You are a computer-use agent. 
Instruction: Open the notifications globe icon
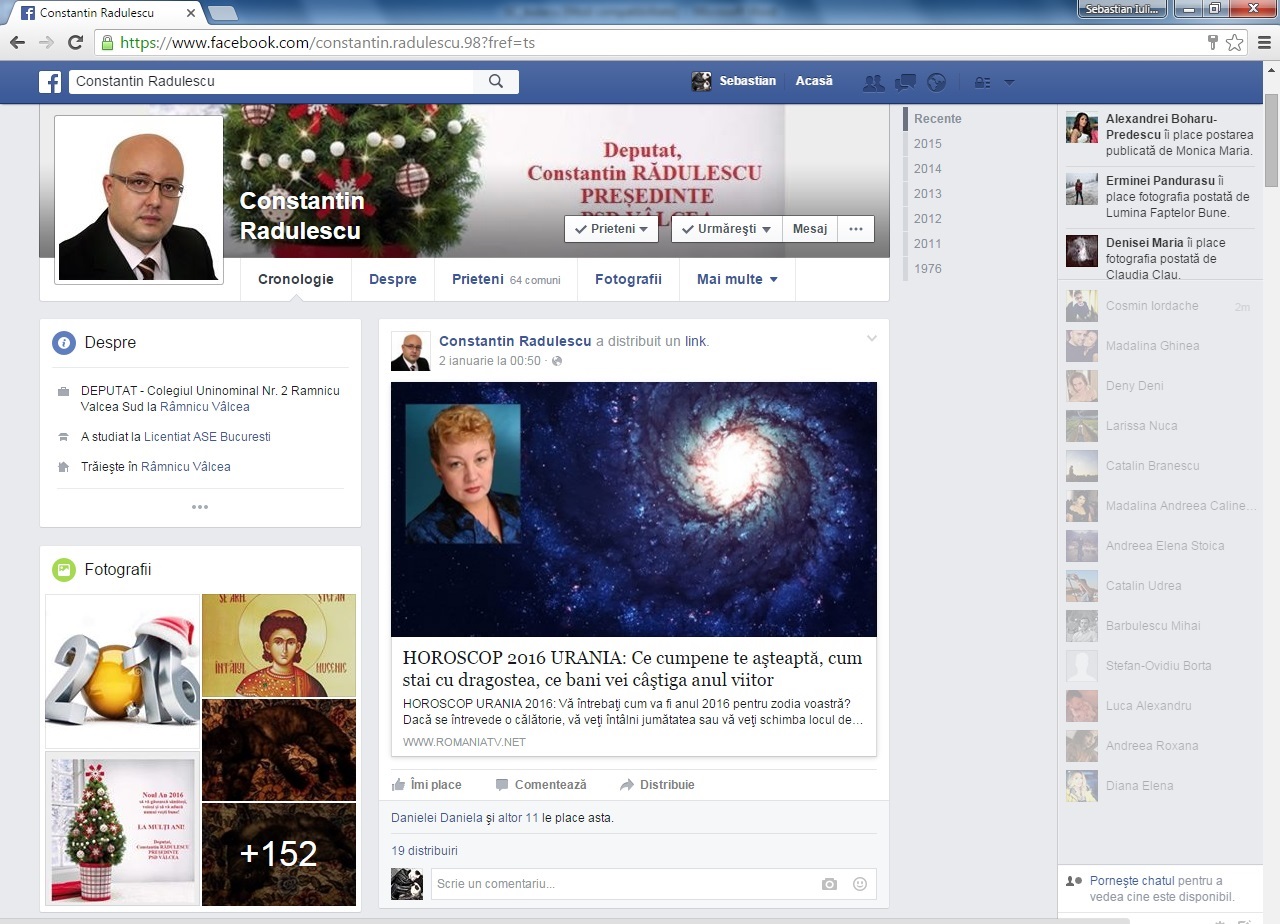pos(936,82)
